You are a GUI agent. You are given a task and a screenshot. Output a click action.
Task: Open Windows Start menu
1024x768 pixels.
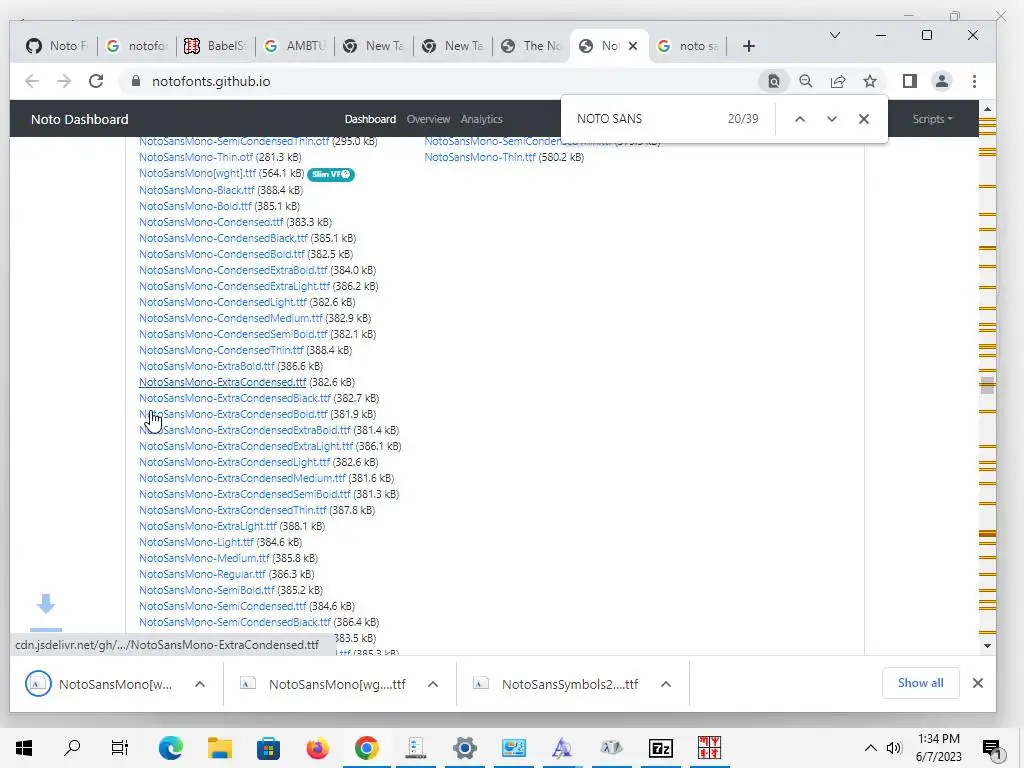point(24,748)
